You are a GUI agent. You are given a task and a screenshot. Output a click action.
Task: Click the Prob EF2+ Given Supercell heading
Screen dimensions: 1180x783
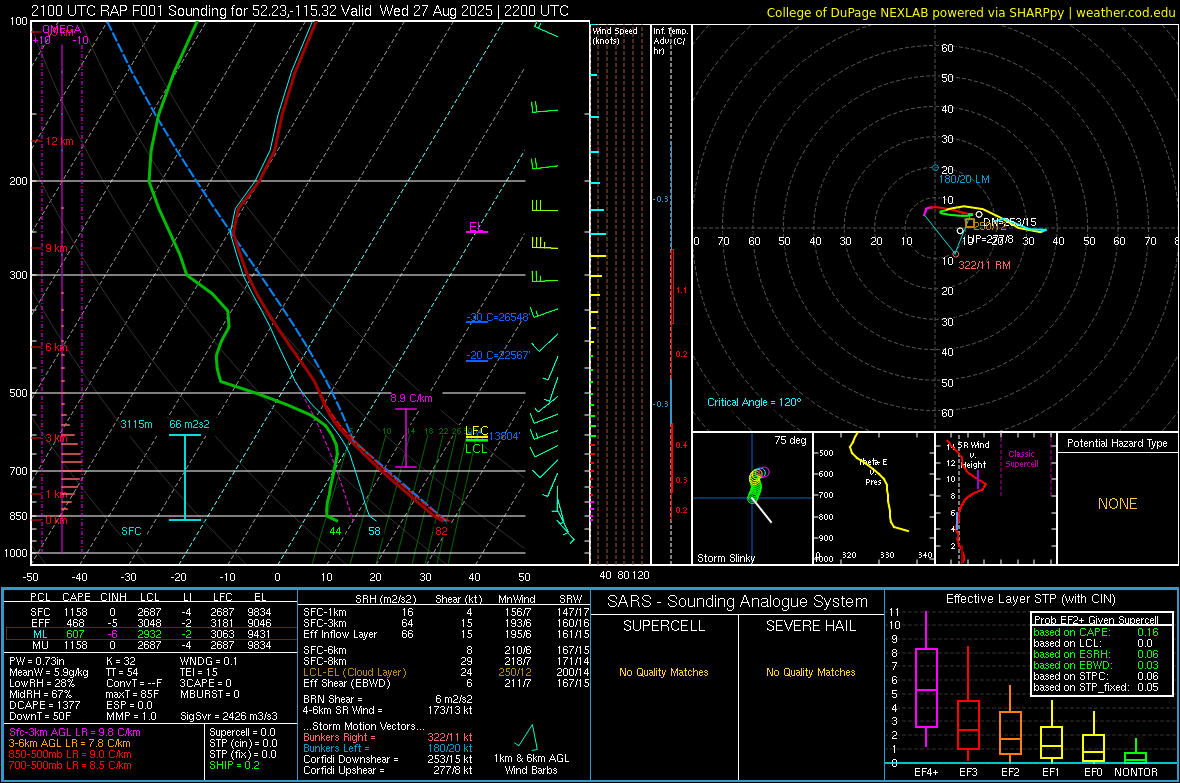tap(1096, 620)
